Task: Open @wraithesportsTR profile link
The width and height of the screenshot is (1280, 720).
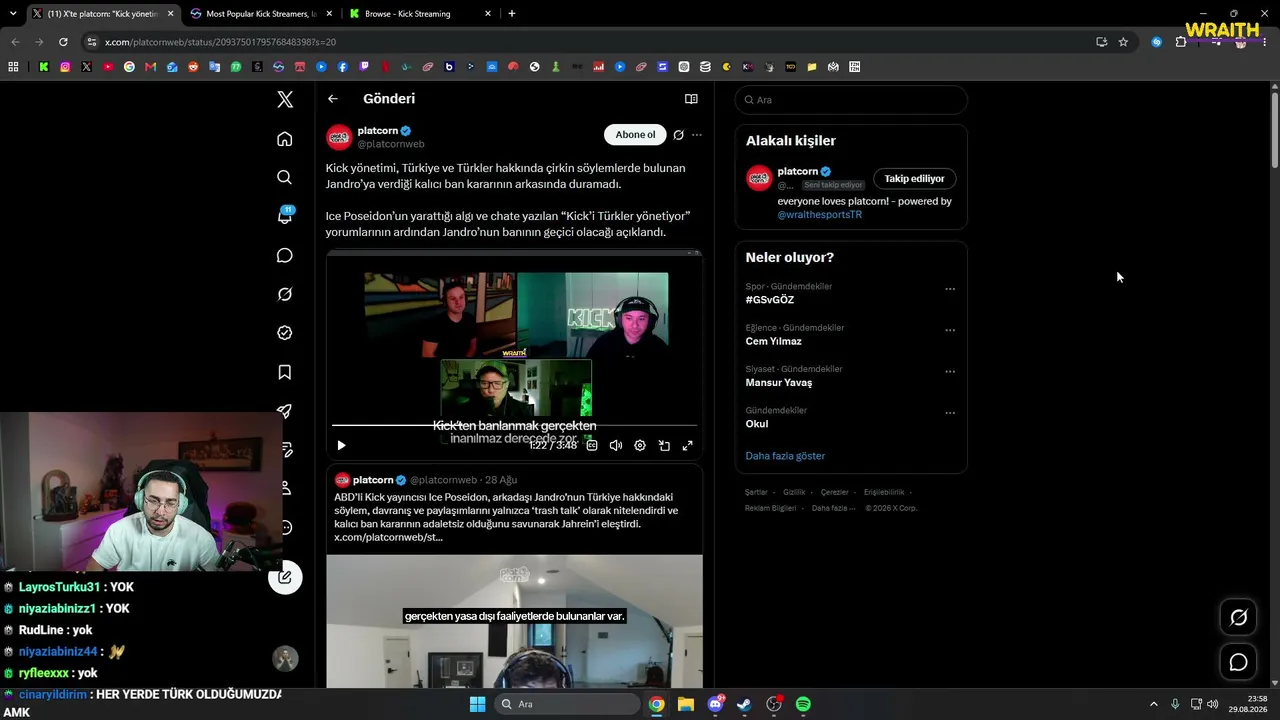Action: click(x=820, y=215)
